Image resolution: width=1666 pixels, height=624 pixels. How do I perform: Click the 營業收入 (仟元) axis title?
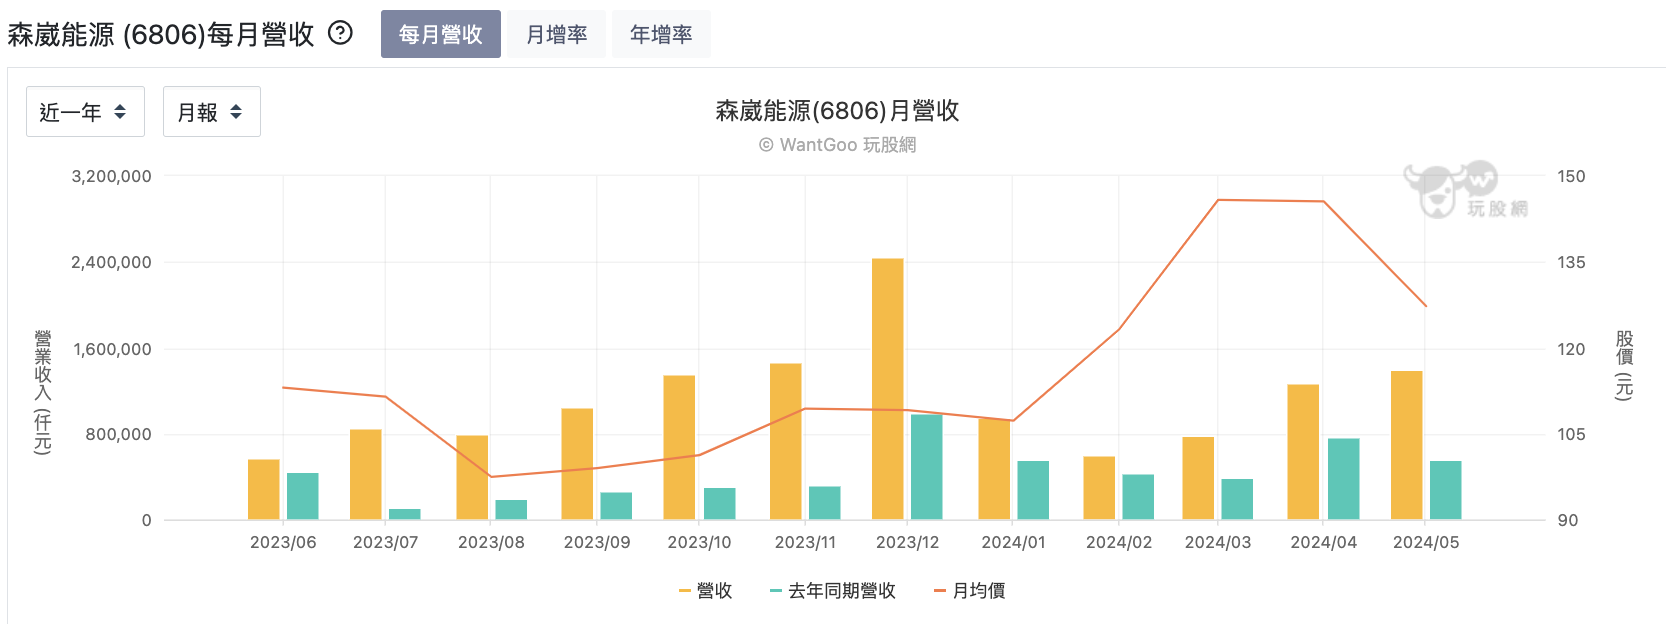[42, 392]
